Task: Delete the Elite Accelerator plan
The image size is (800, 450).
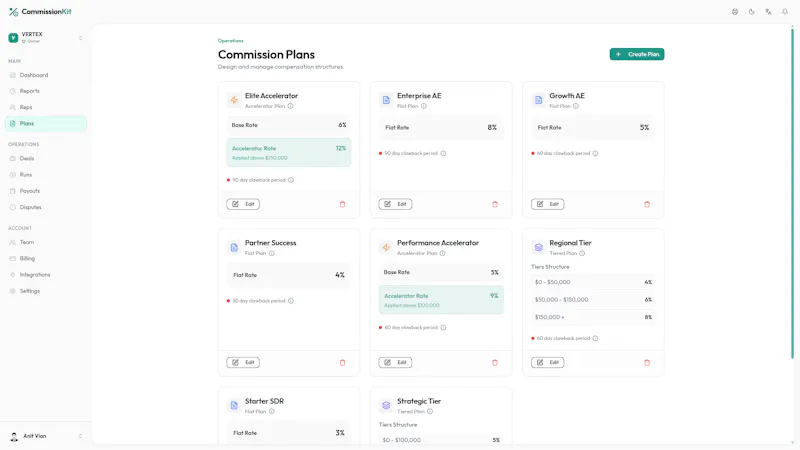Action: (x=342, y=204)
